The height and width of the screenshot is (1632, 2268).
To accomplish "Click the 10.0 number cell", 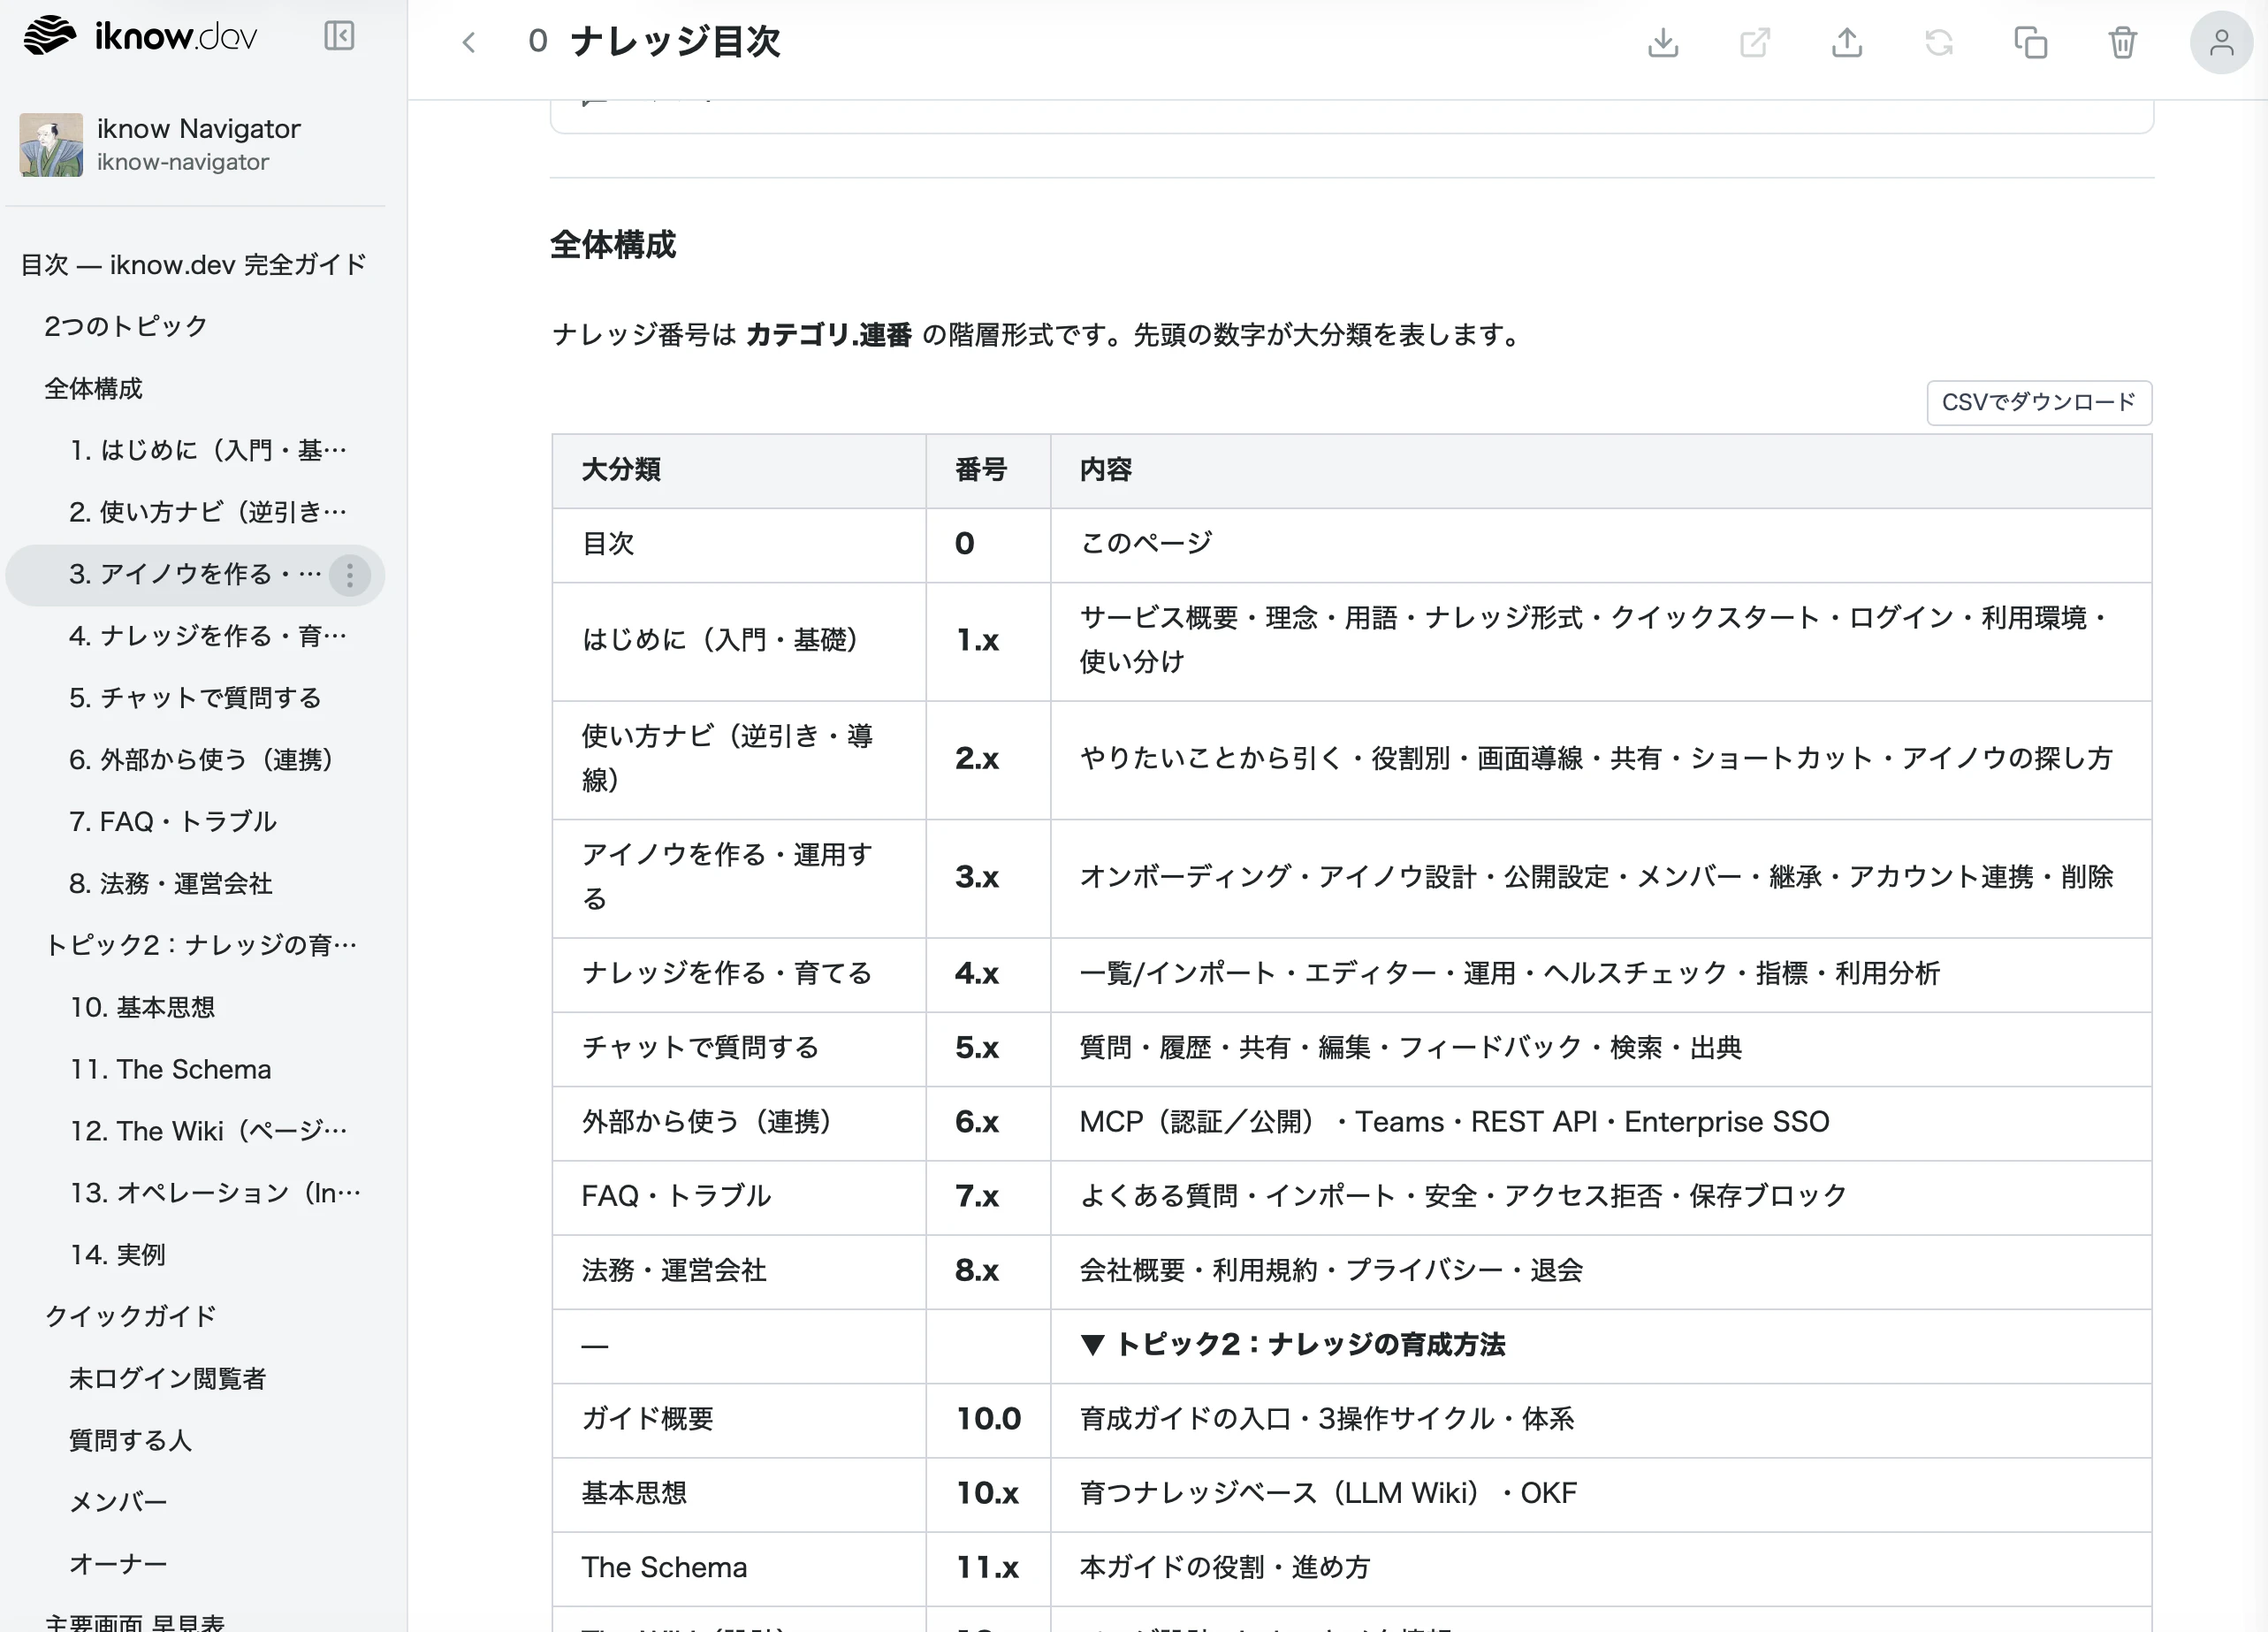I will (x=988, y=1419).
